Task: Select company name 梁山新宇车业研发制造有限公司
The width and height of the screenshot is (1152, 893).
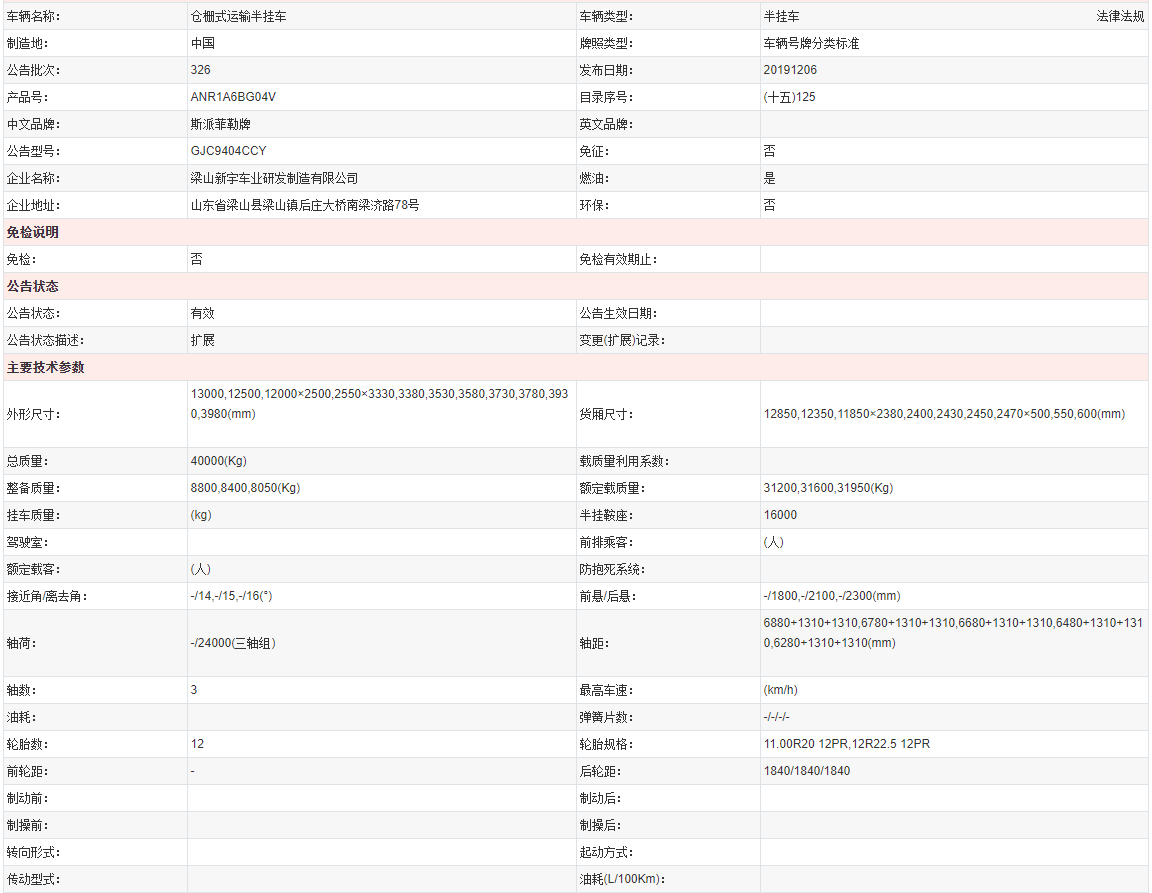Action: 274,179
